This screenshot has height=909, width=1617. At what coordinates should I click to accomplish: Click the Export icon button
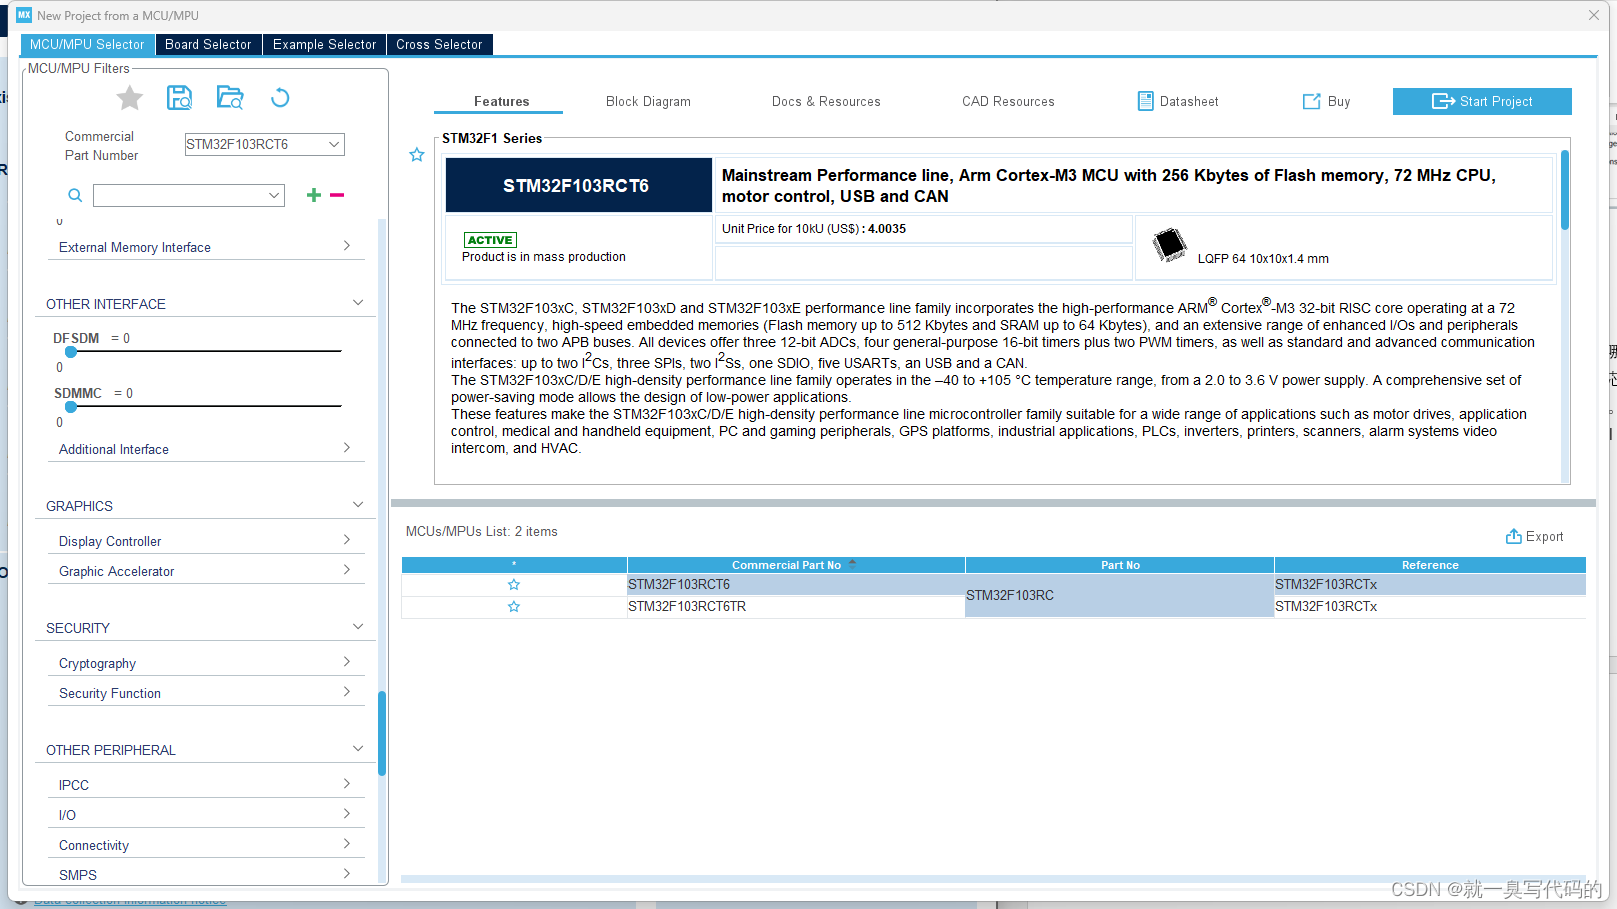click(x=1534, y=537)
